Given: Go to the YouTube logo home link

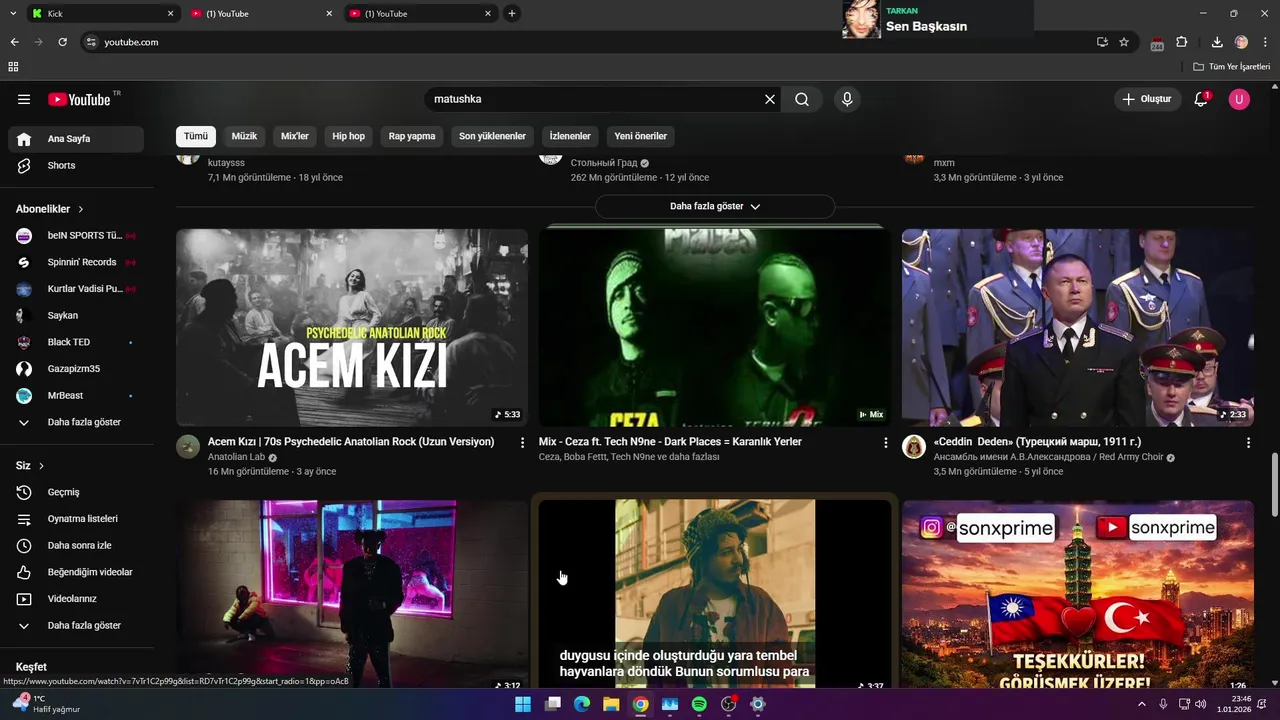Looking at the screenshot, I should point(79,99).
